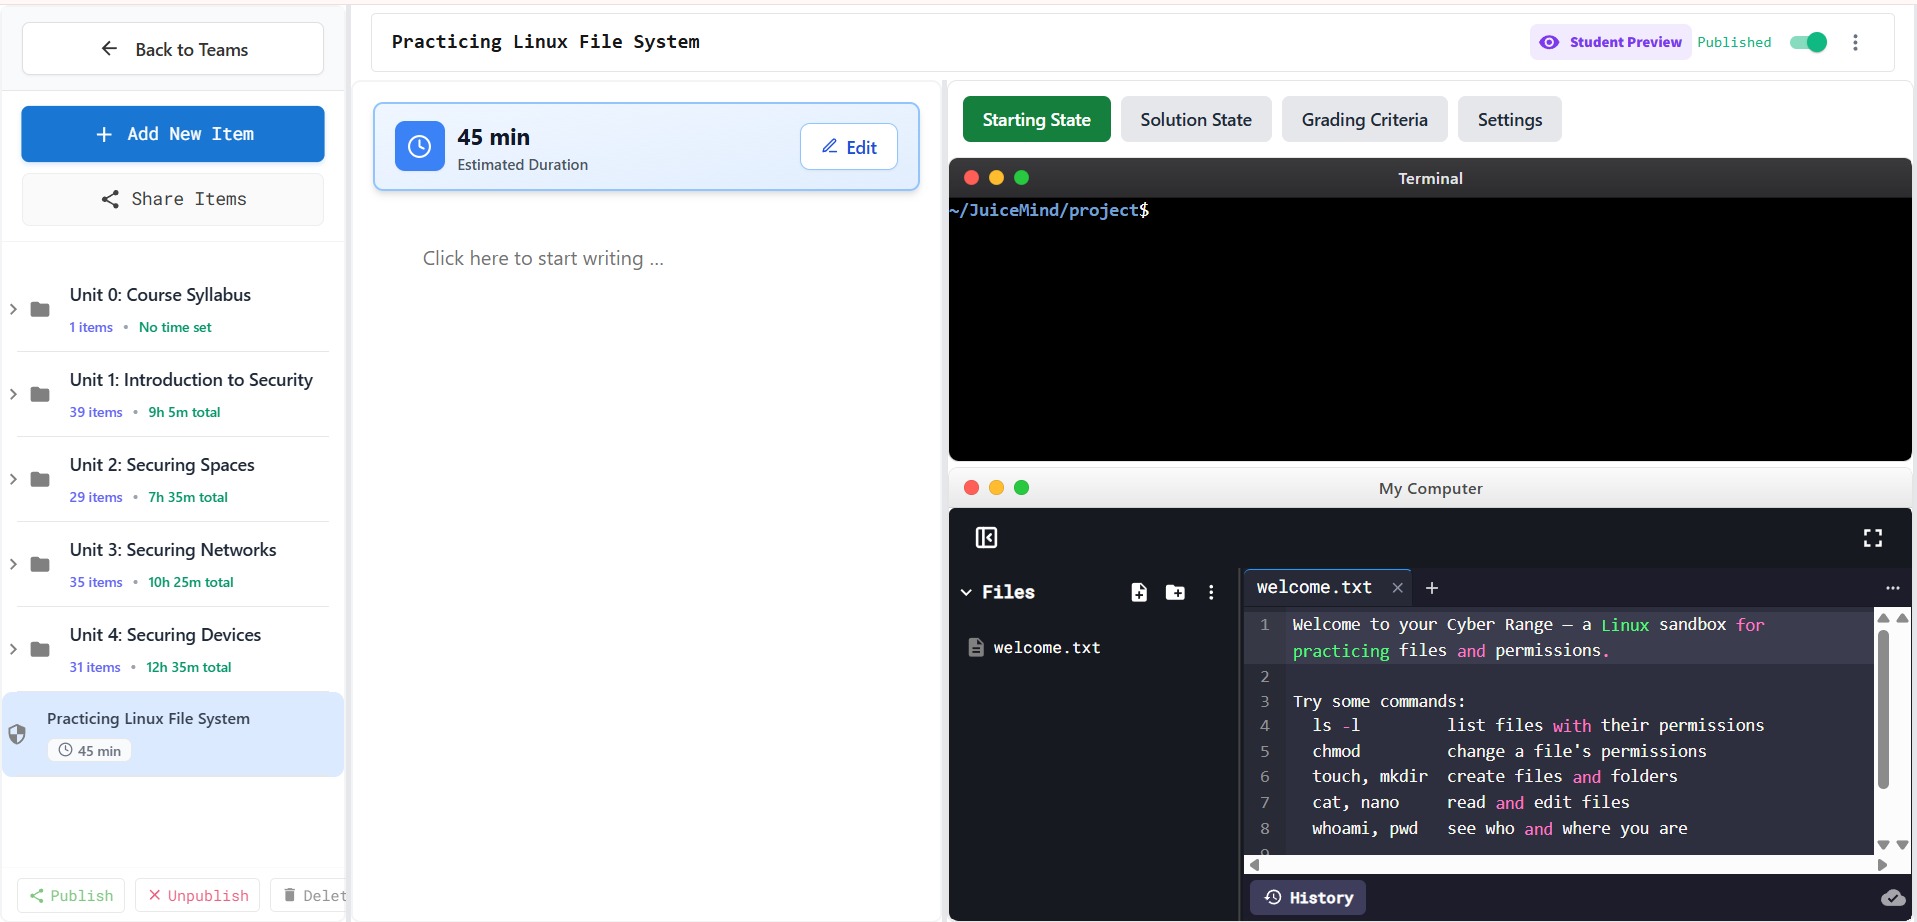Image resolution: width=1917 pixels, height=922 pixels.
Task: Expand Unit 1: Introduction to Security chevron
Action: [x=13, y=394]
